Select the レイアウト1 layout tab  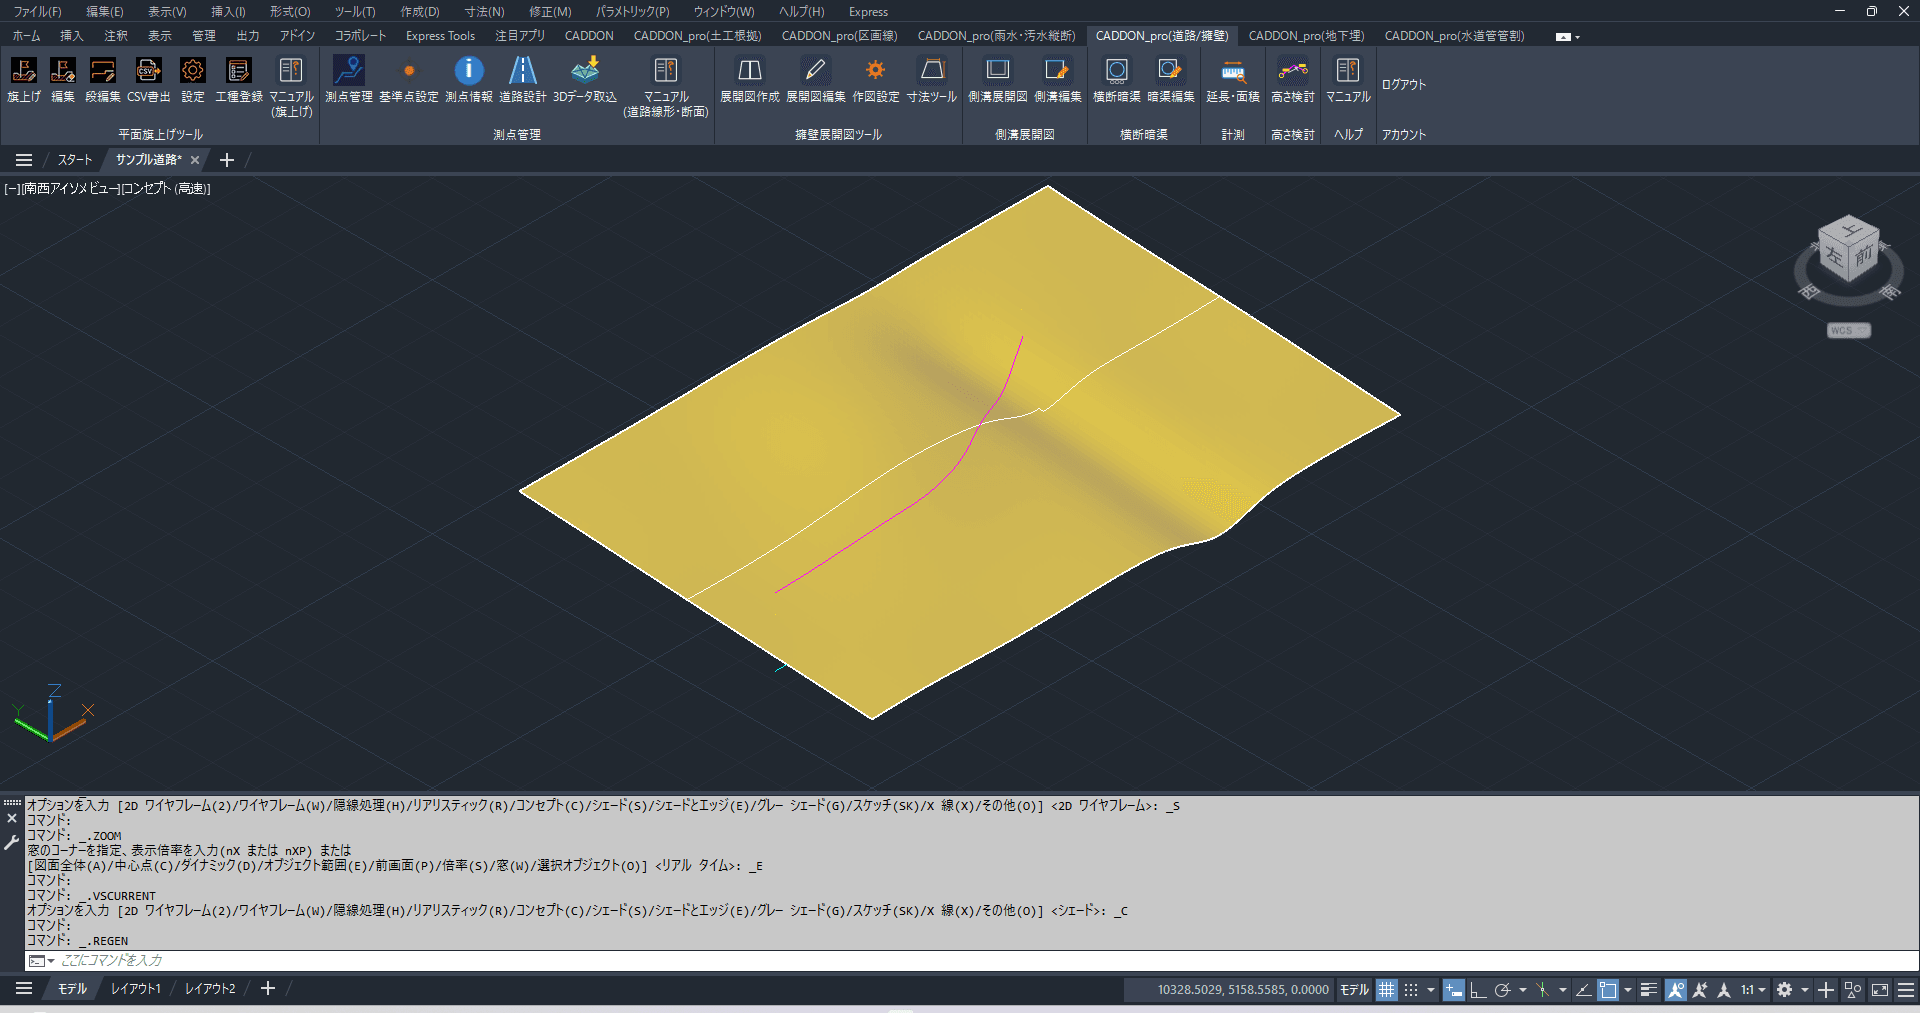point(136,989)
